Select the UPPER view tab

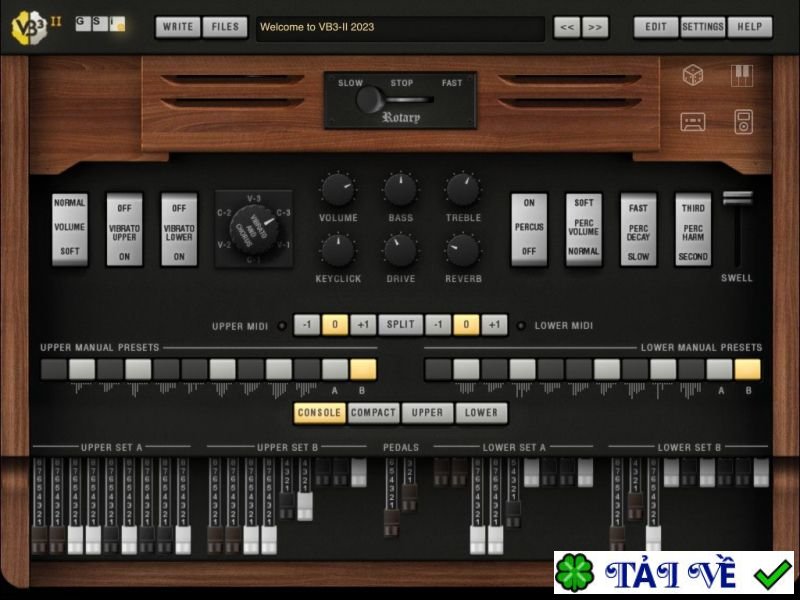pyautogui.click(x=428, y=413)
